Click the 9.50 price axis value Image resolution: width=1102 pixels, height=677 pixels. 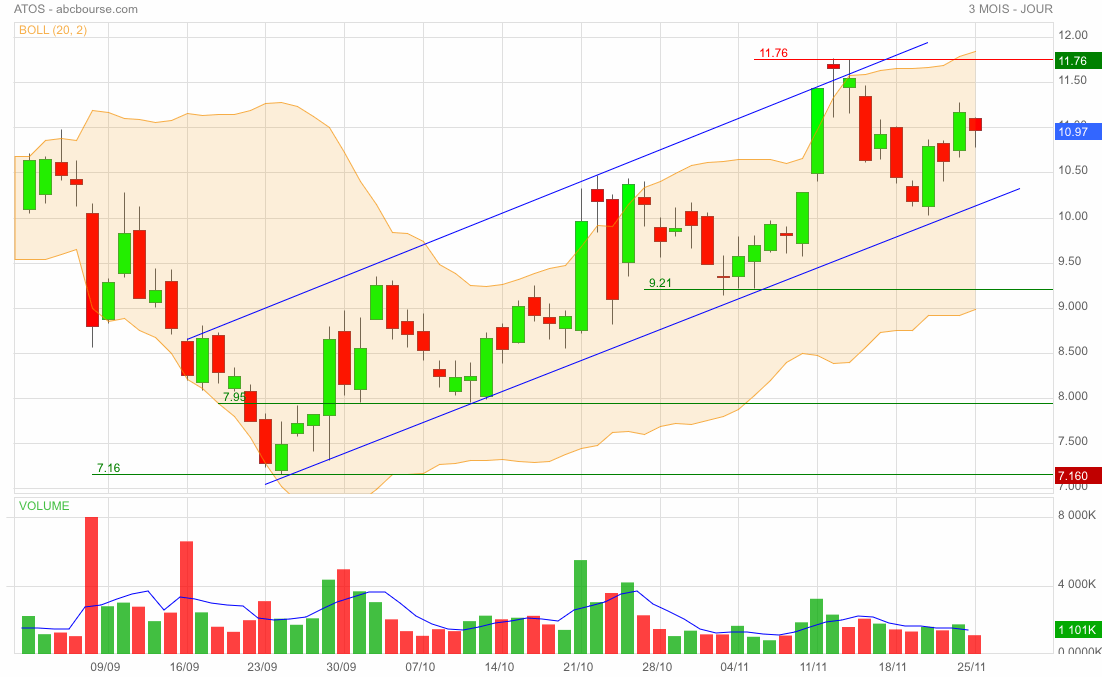pos(1073,262)
